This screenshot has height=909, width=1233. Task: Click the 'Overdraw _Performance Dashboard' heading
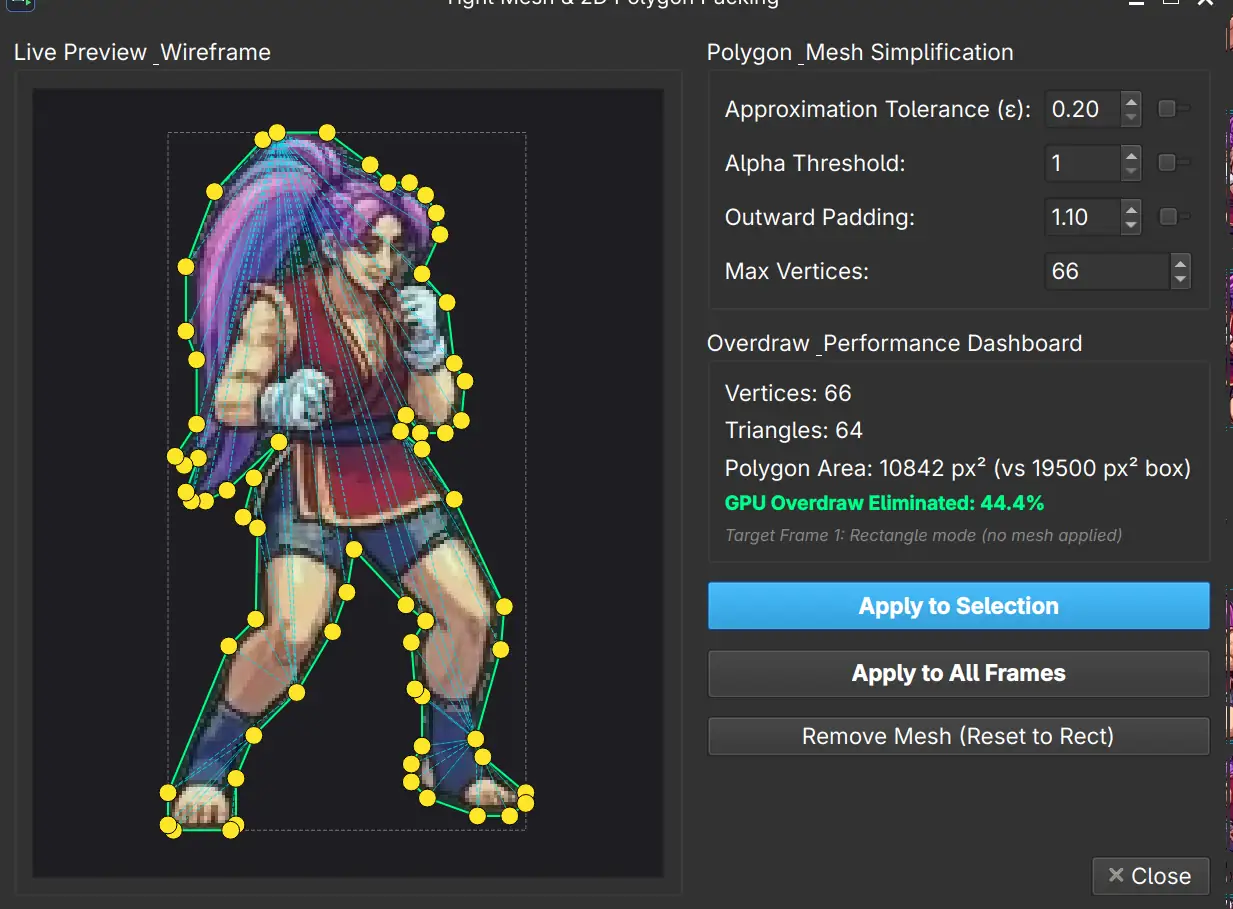894,343
